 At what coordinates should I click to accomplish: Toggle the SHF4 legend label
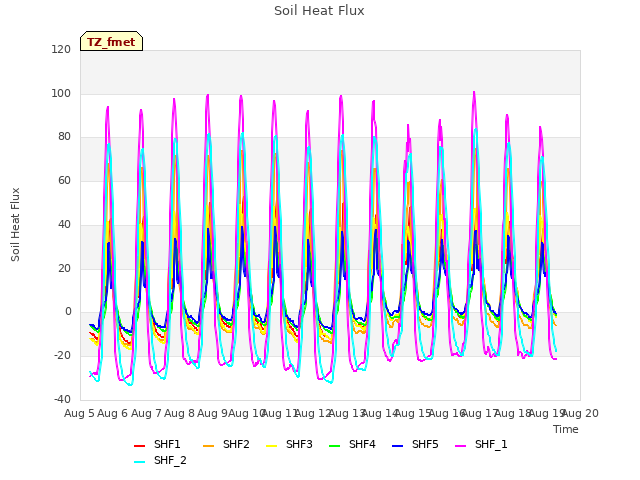coord(362,444)
